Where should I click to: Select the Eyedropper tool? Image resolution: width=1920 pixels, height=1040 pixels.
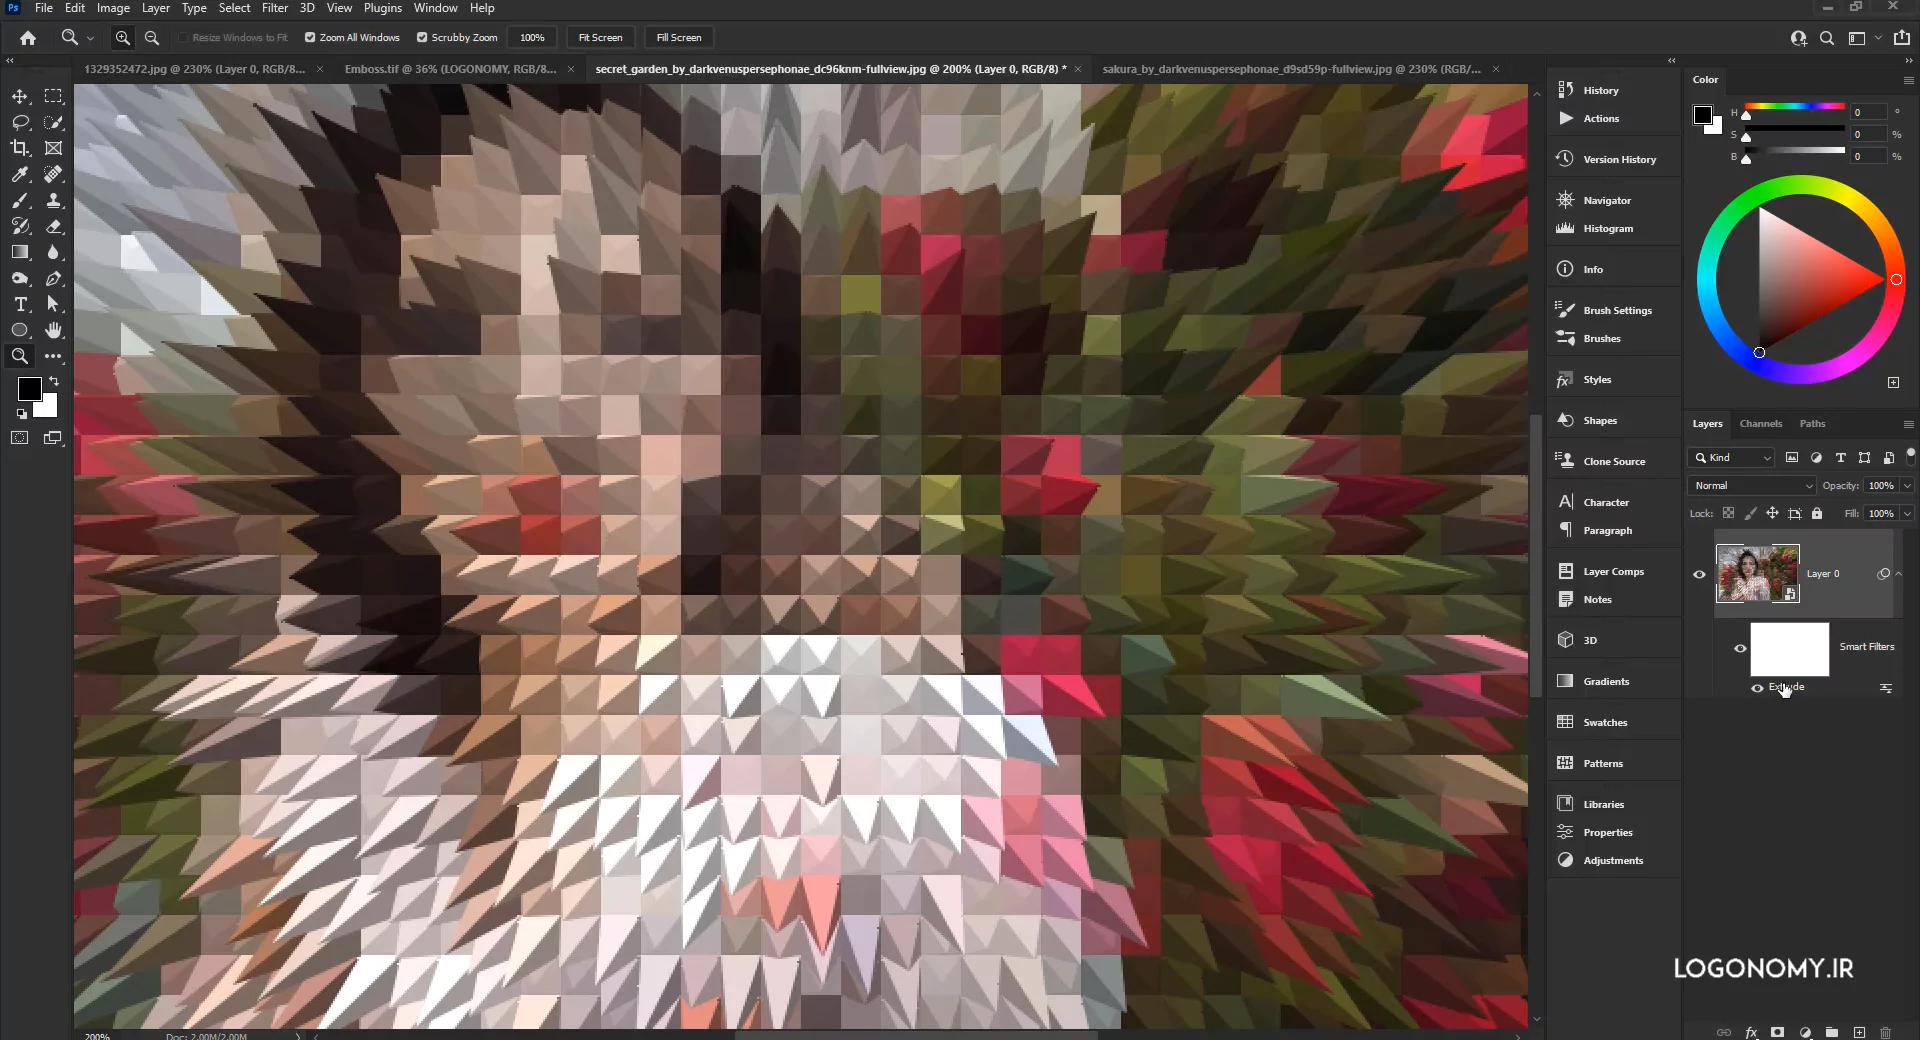[20, 174]
